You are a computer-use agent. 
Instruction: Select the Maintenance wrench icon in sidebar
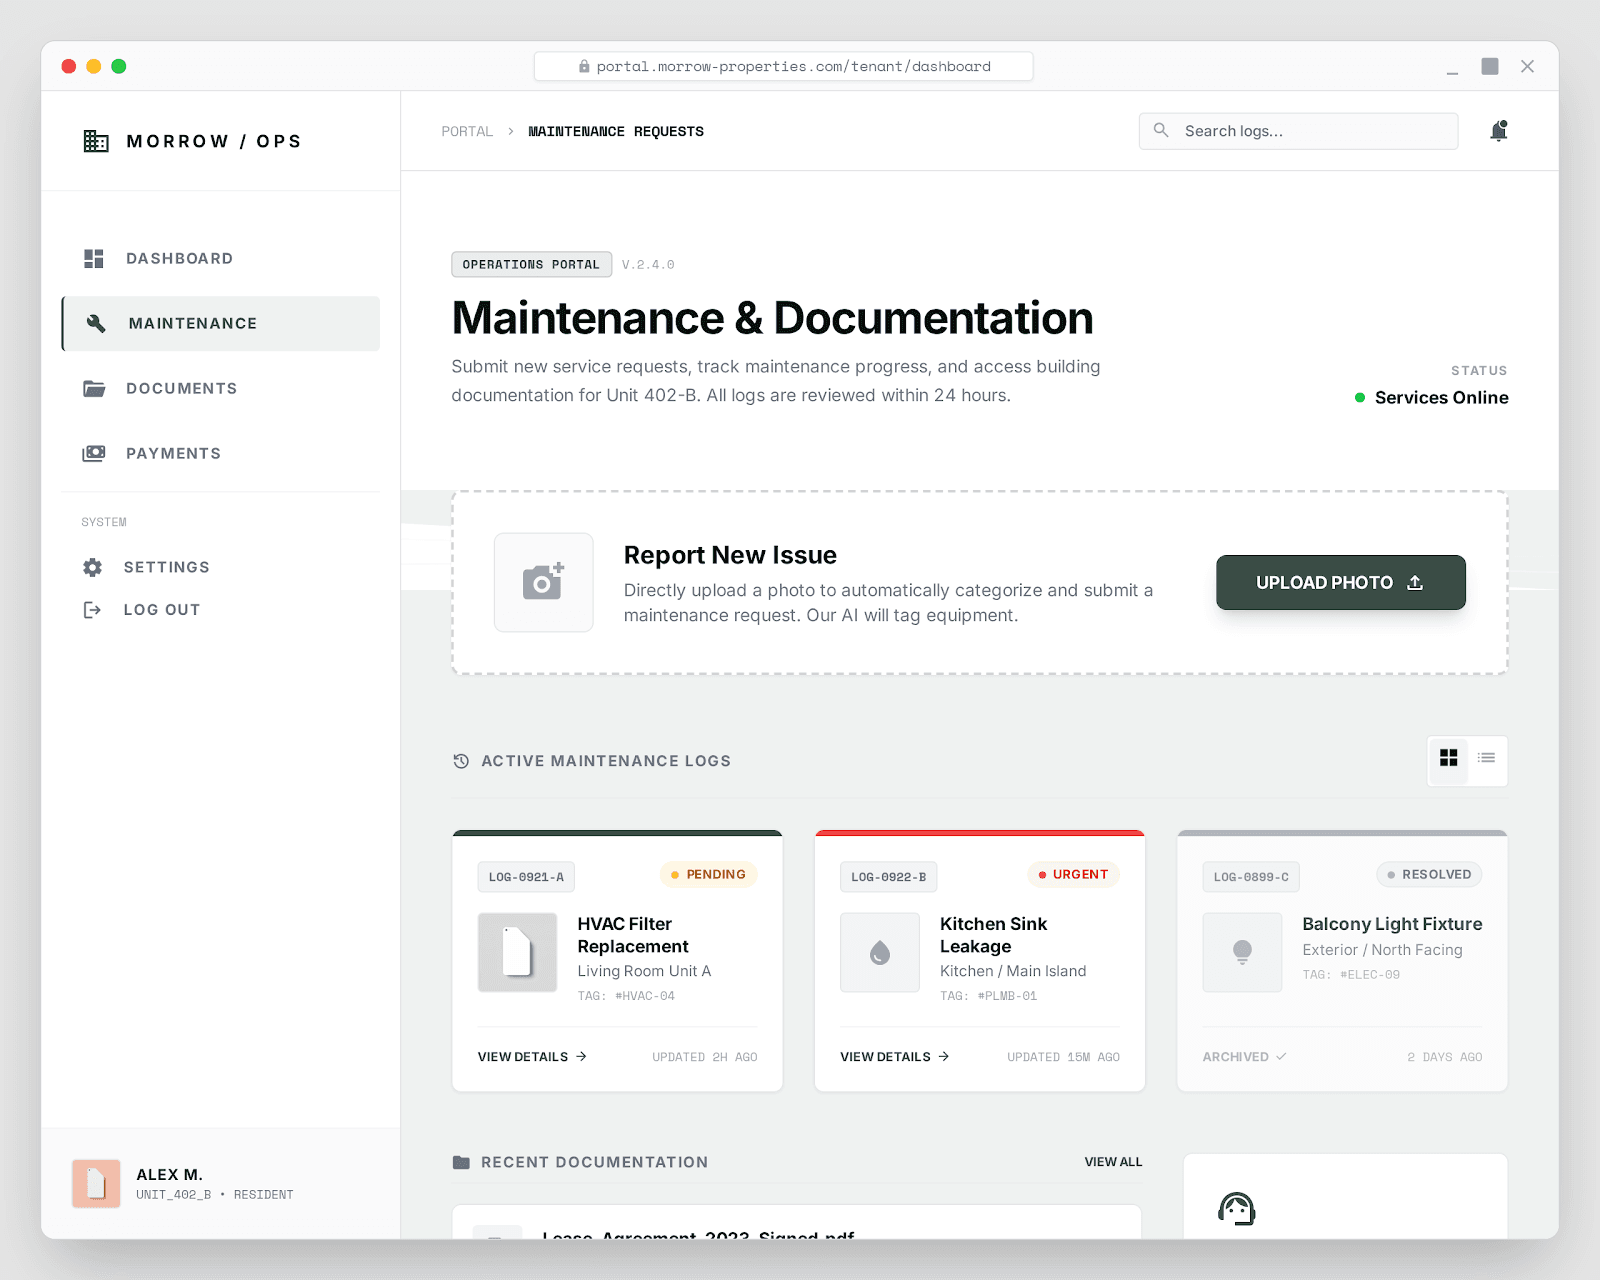(x=97, y=323)
